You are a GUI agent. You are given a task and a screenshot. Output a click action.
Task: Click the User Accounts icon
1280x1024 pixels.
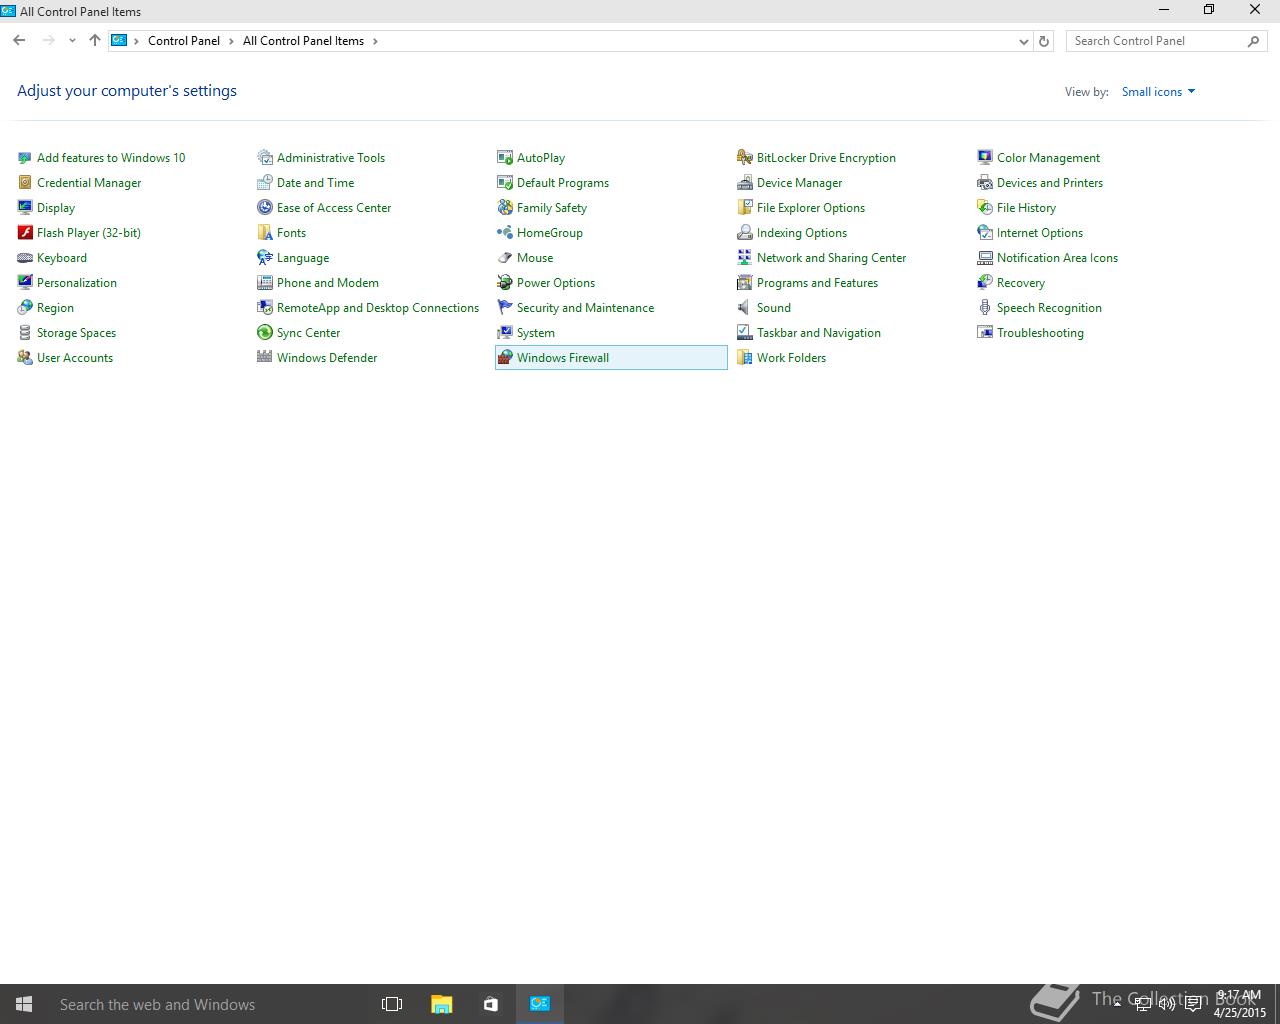coord(25,357)
